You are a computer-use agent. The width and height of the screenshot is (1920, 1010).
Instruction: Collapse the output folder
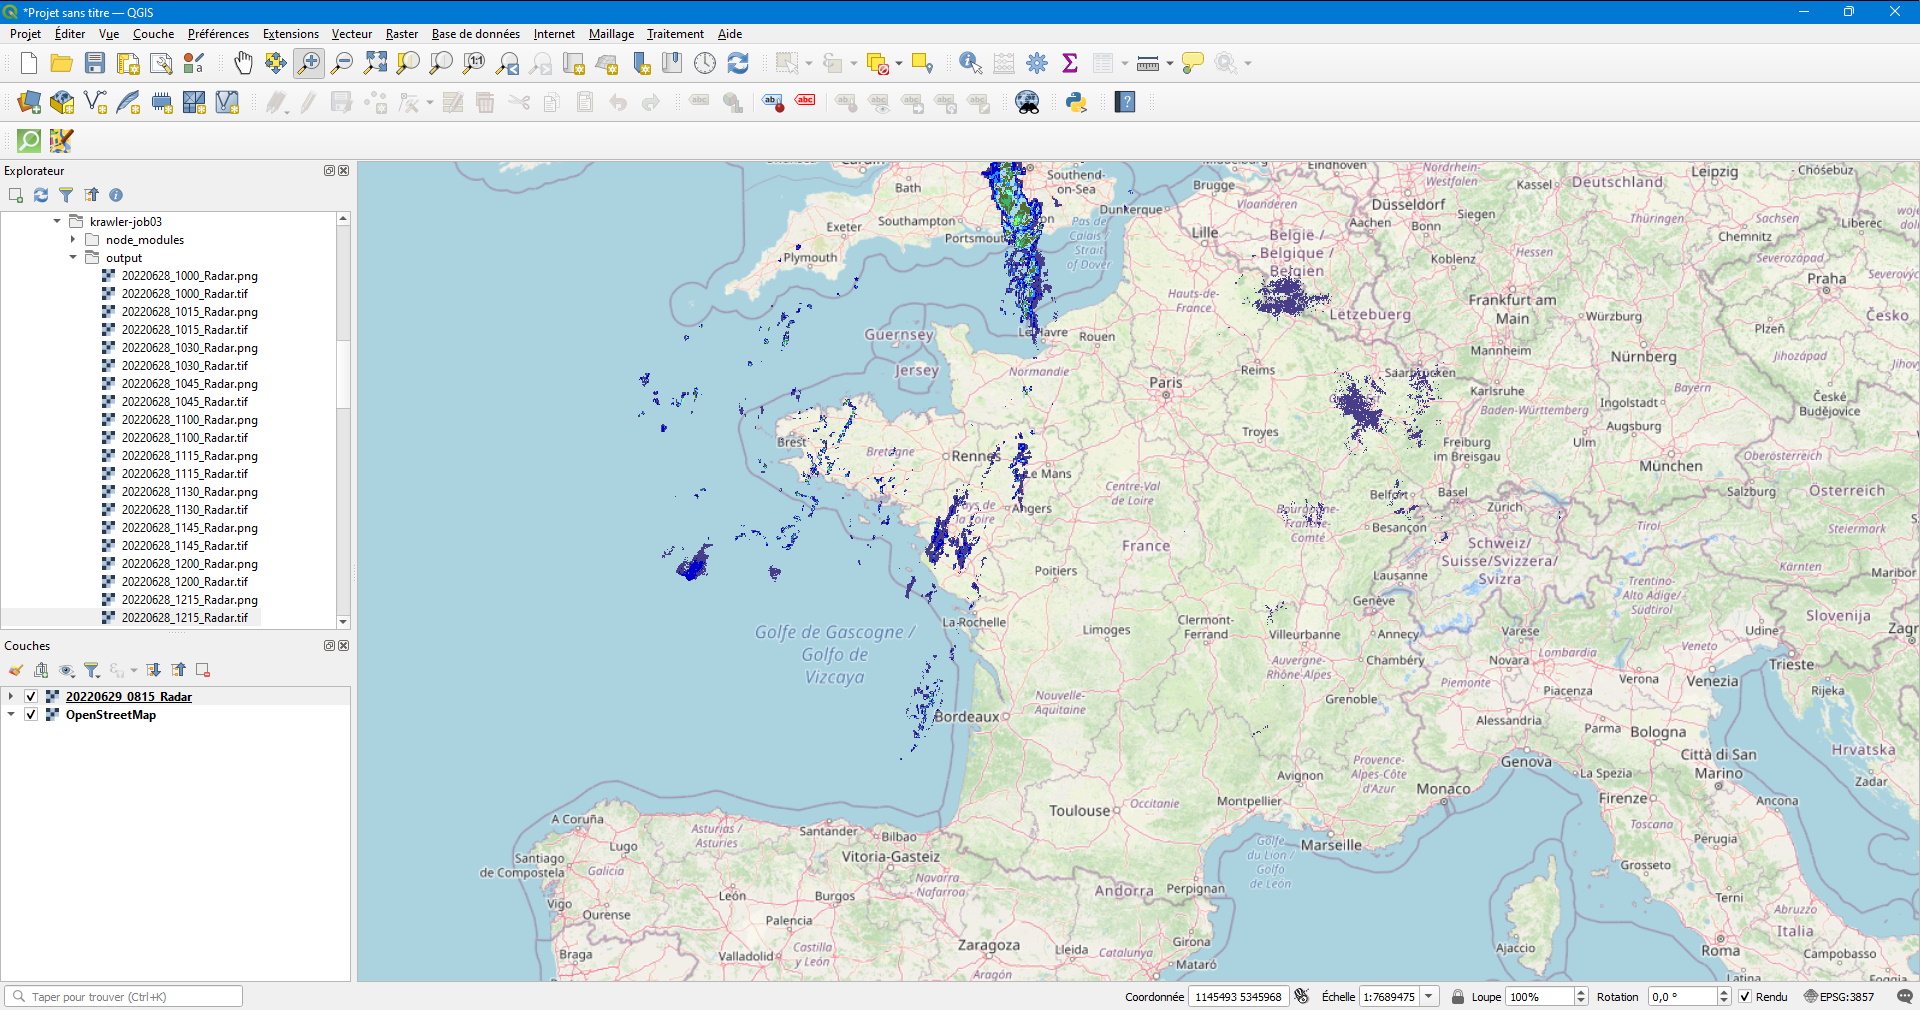pyautogui.click(x=73, y=257)
